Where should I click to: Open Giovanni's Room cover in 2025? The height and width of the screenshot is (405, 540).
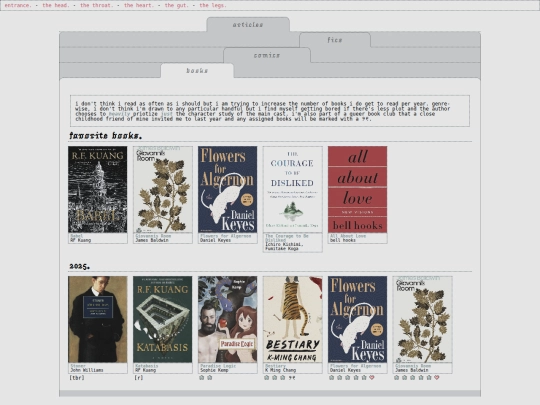coord(423,319)
